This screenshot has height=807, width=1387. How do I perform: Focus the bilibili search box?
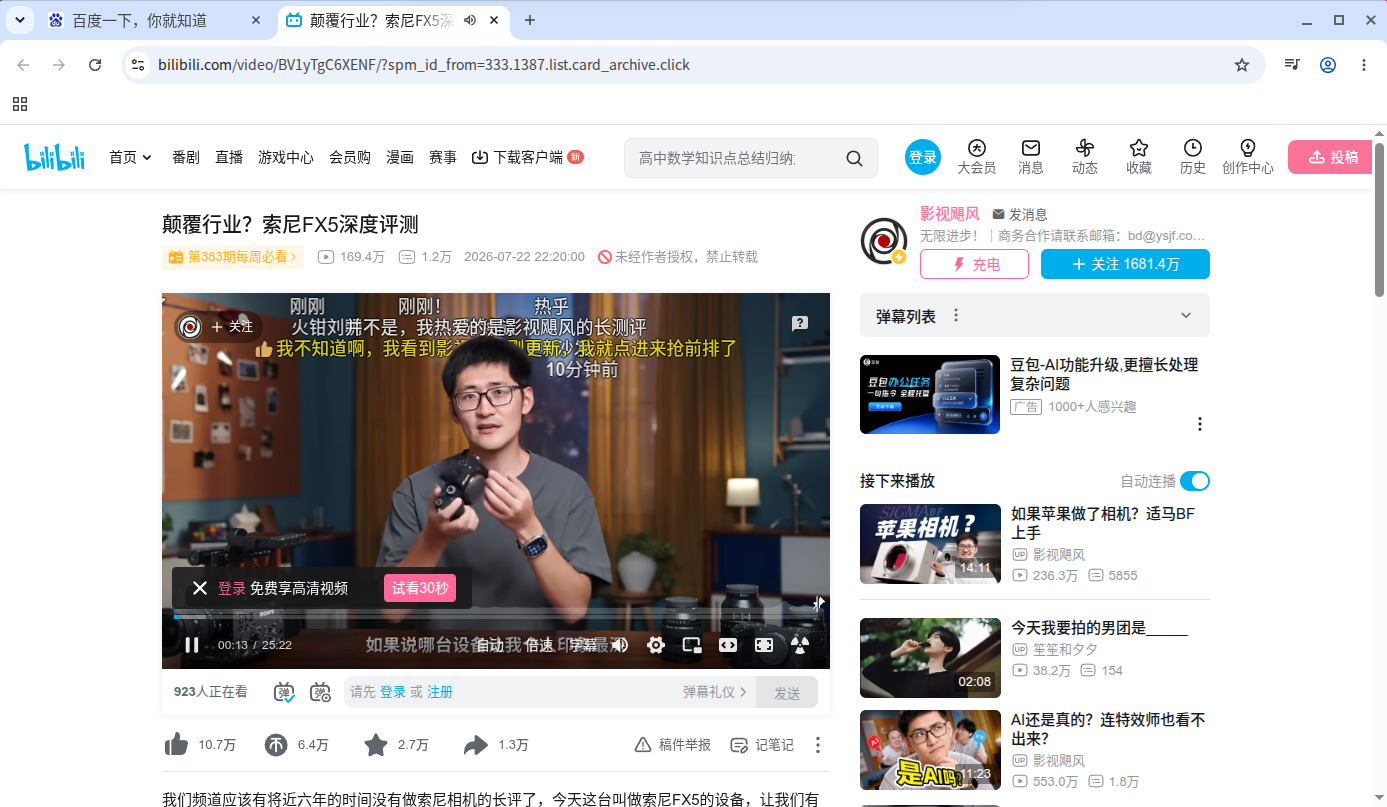tap(730, 158)
